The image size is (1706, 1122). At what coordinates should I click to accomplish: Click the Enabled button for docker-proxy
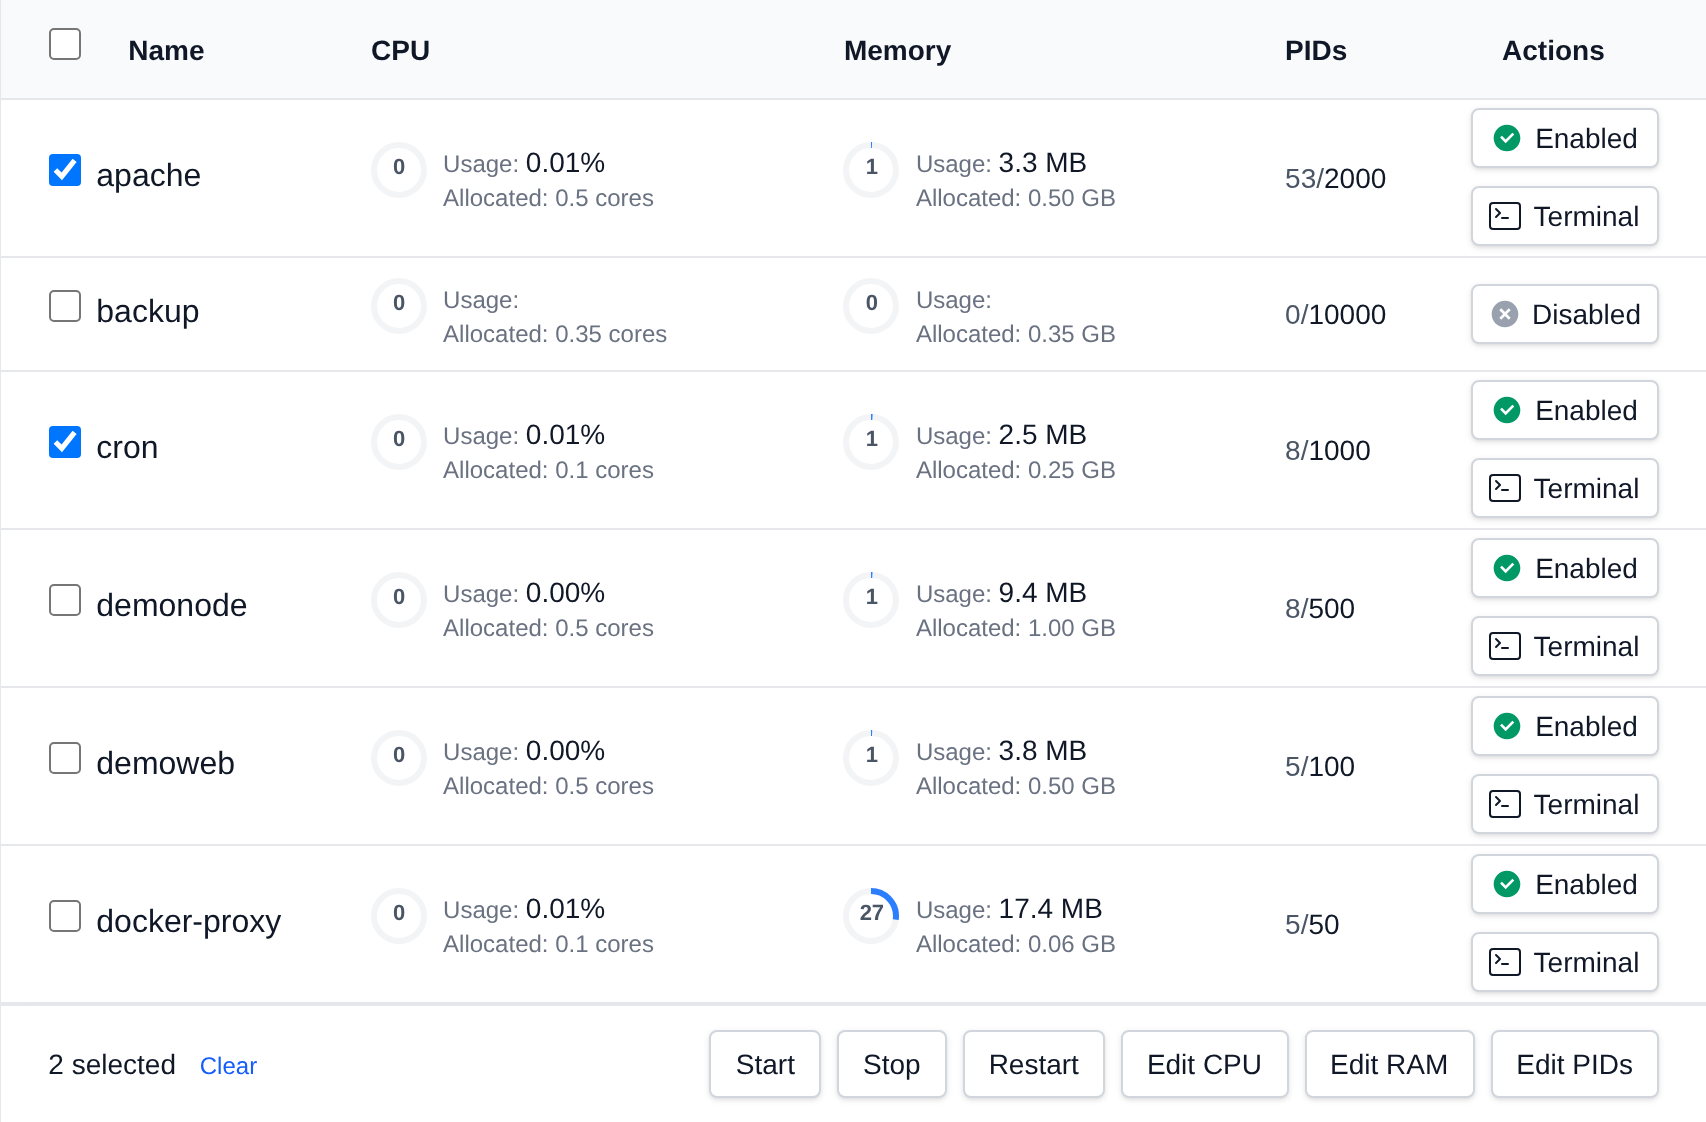1564,884
